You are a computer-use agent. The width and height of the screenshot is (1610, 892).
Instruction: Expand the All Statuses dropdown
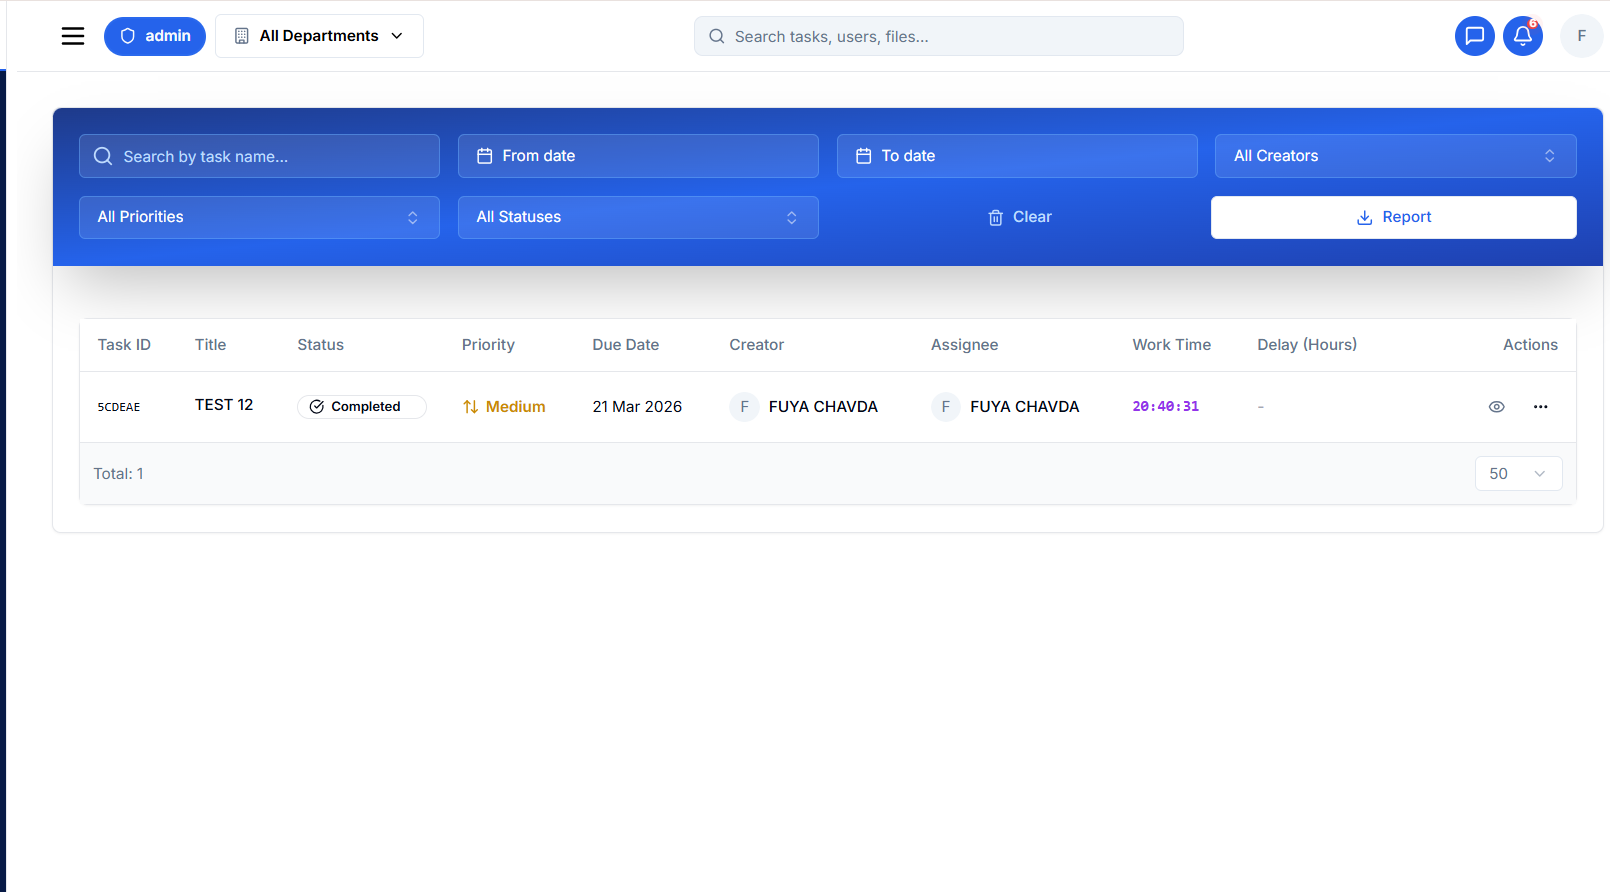pos(638,217)
